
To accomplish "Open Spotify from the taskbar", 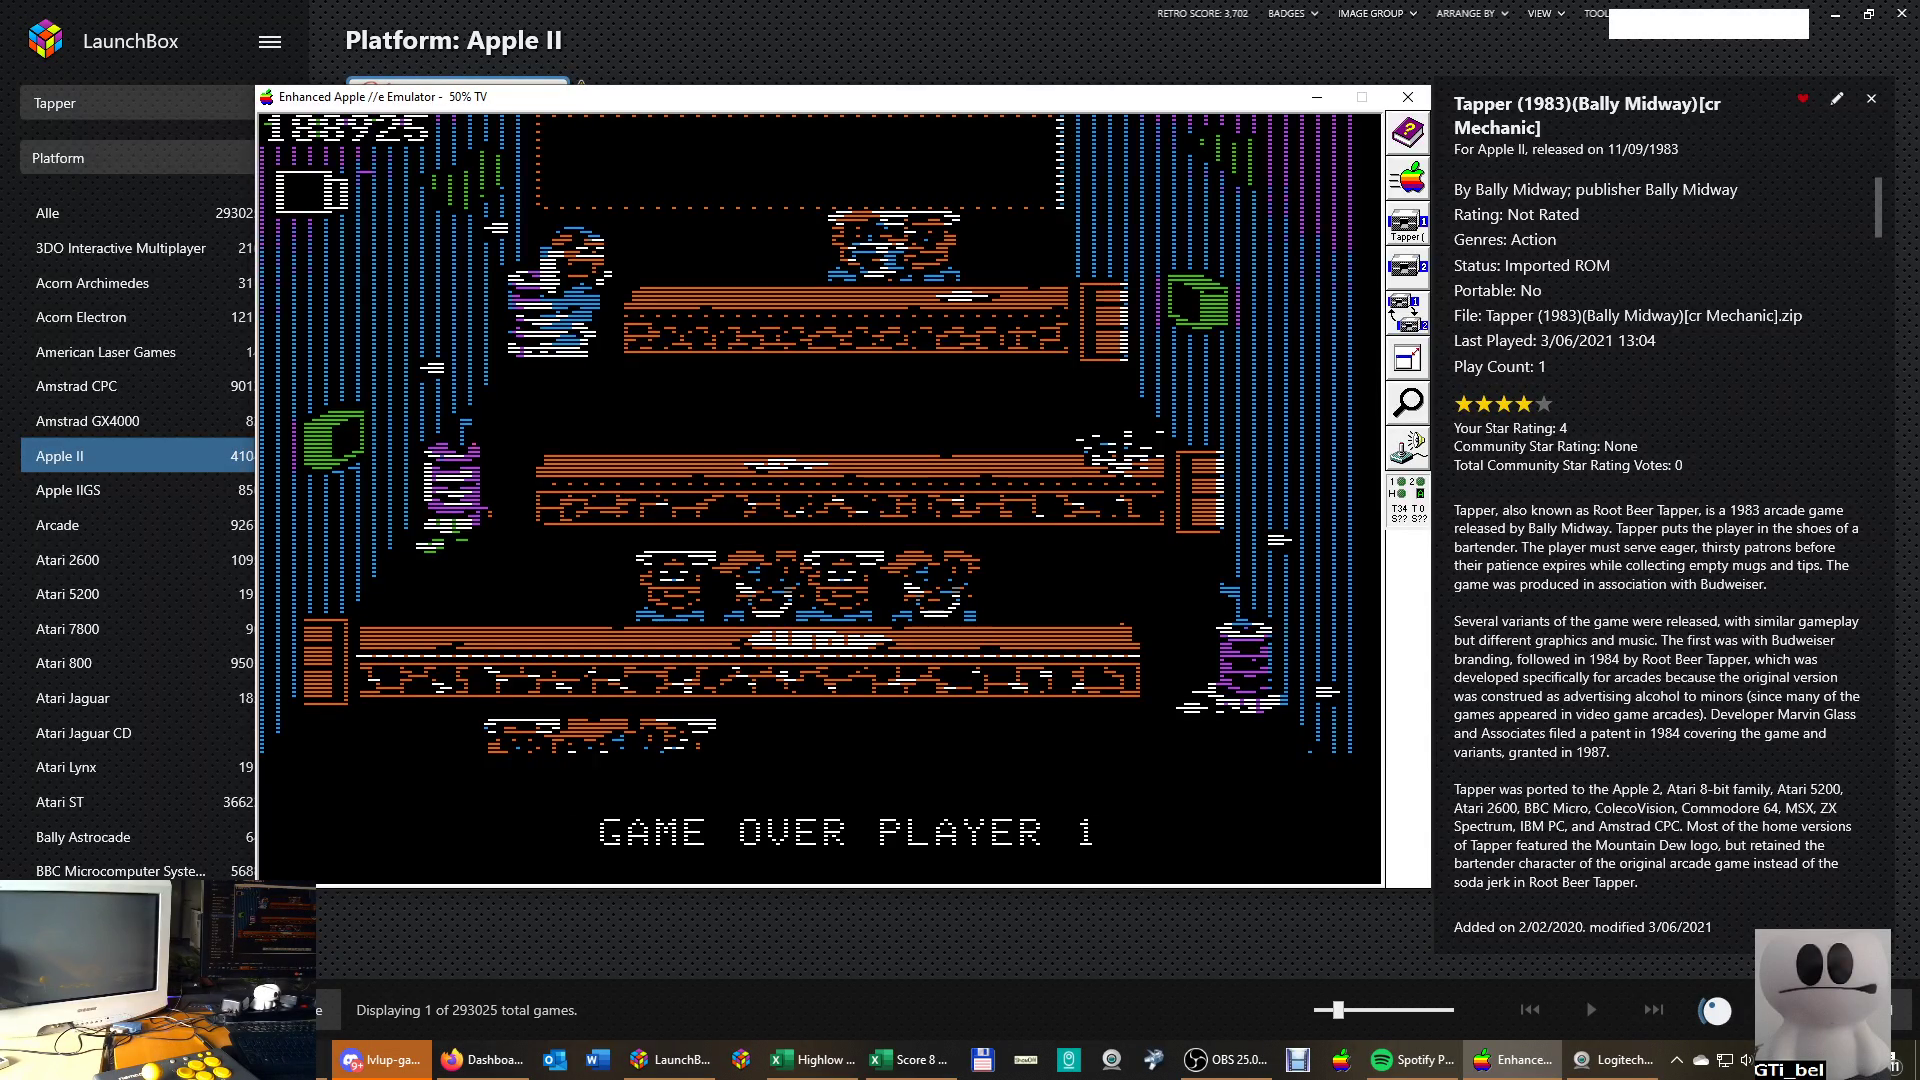I will coord(1414,1060).
